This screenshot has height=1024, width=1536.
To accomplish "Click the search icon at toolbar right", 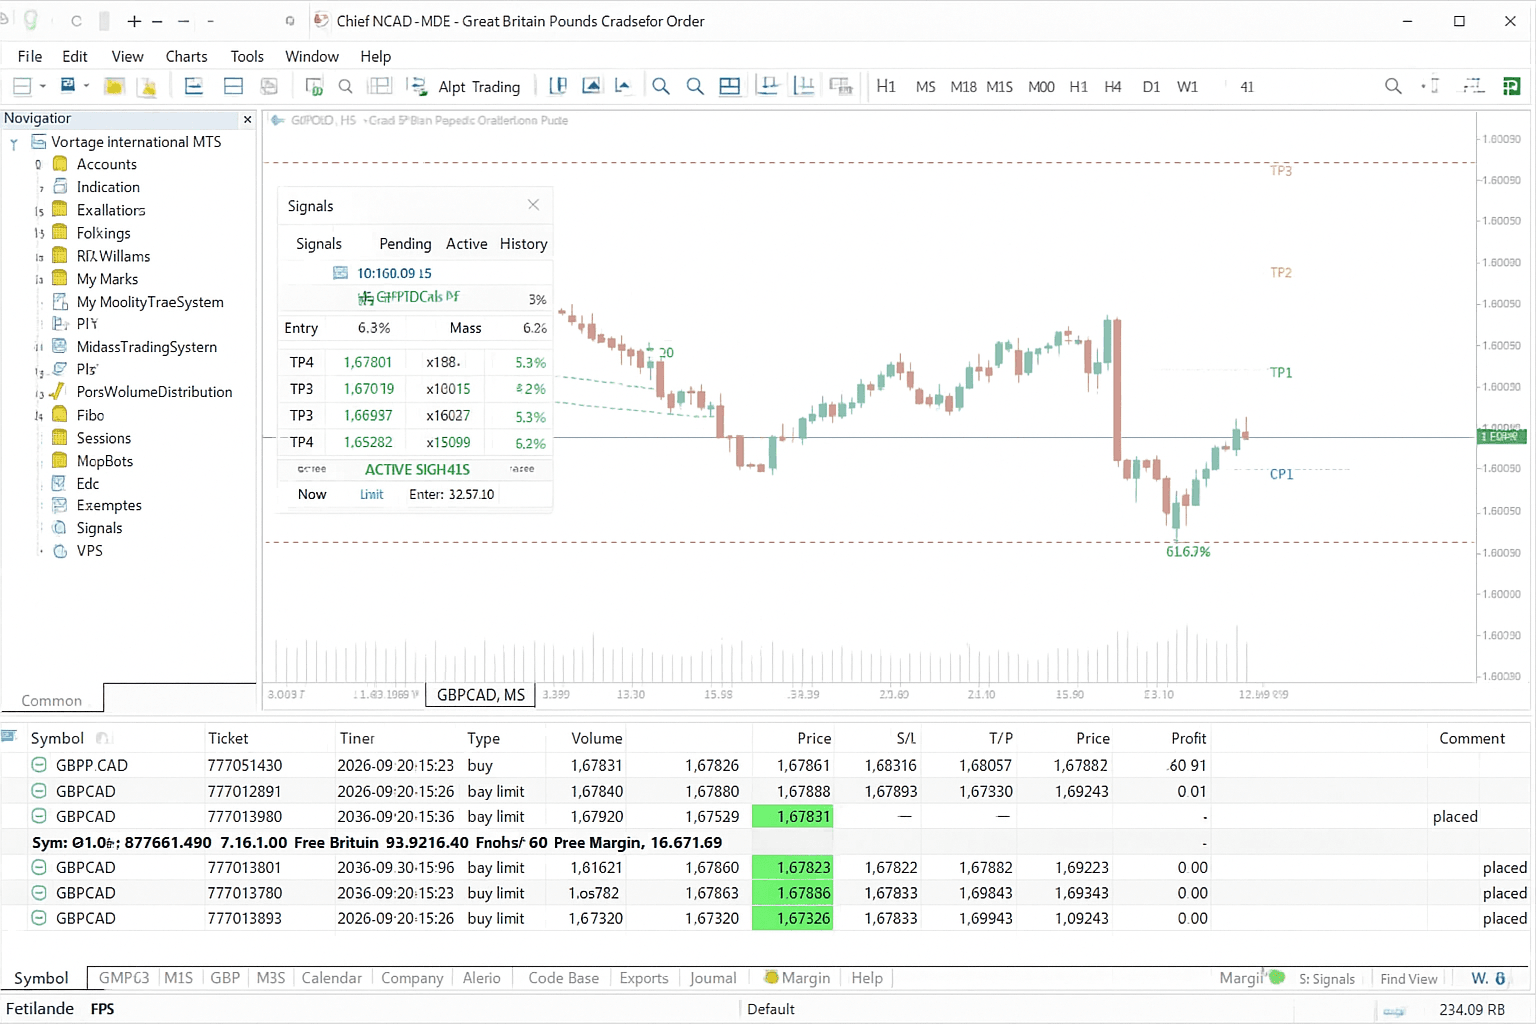I will [1393, 86].
